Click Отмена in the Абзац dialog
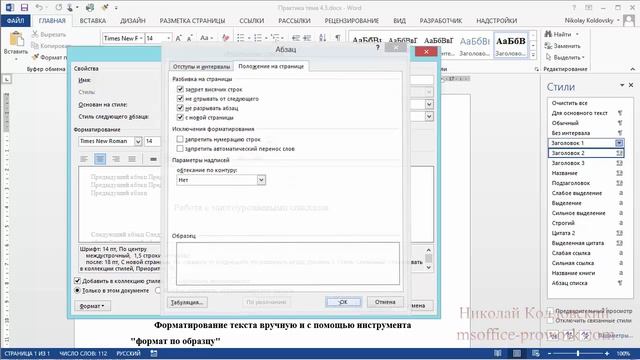The width and height of the screenshot is (640, 360). (x=385, y=302)
